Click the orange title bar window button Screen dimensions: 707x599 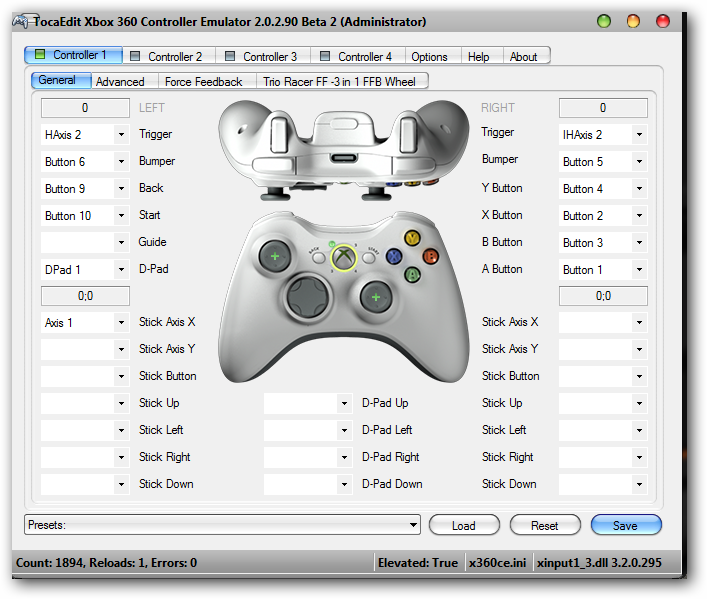(x=633, y=21)
